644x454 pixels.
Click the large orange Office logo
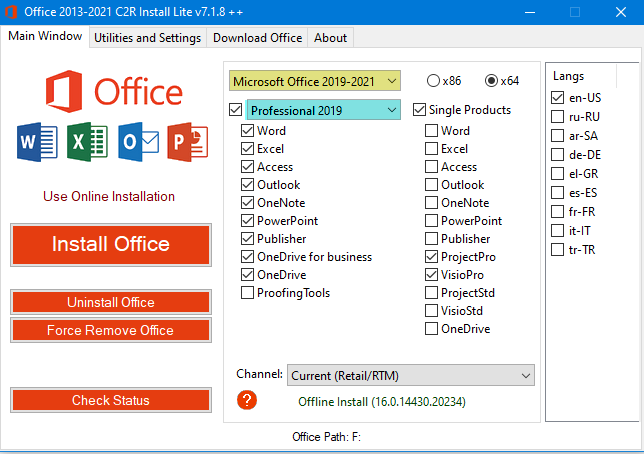114,92
